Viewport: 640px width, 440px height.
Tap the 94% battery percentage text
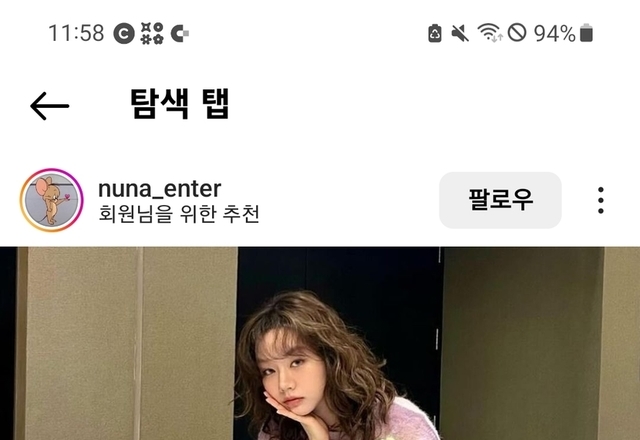pyautogui.click(x=555, y=33)
